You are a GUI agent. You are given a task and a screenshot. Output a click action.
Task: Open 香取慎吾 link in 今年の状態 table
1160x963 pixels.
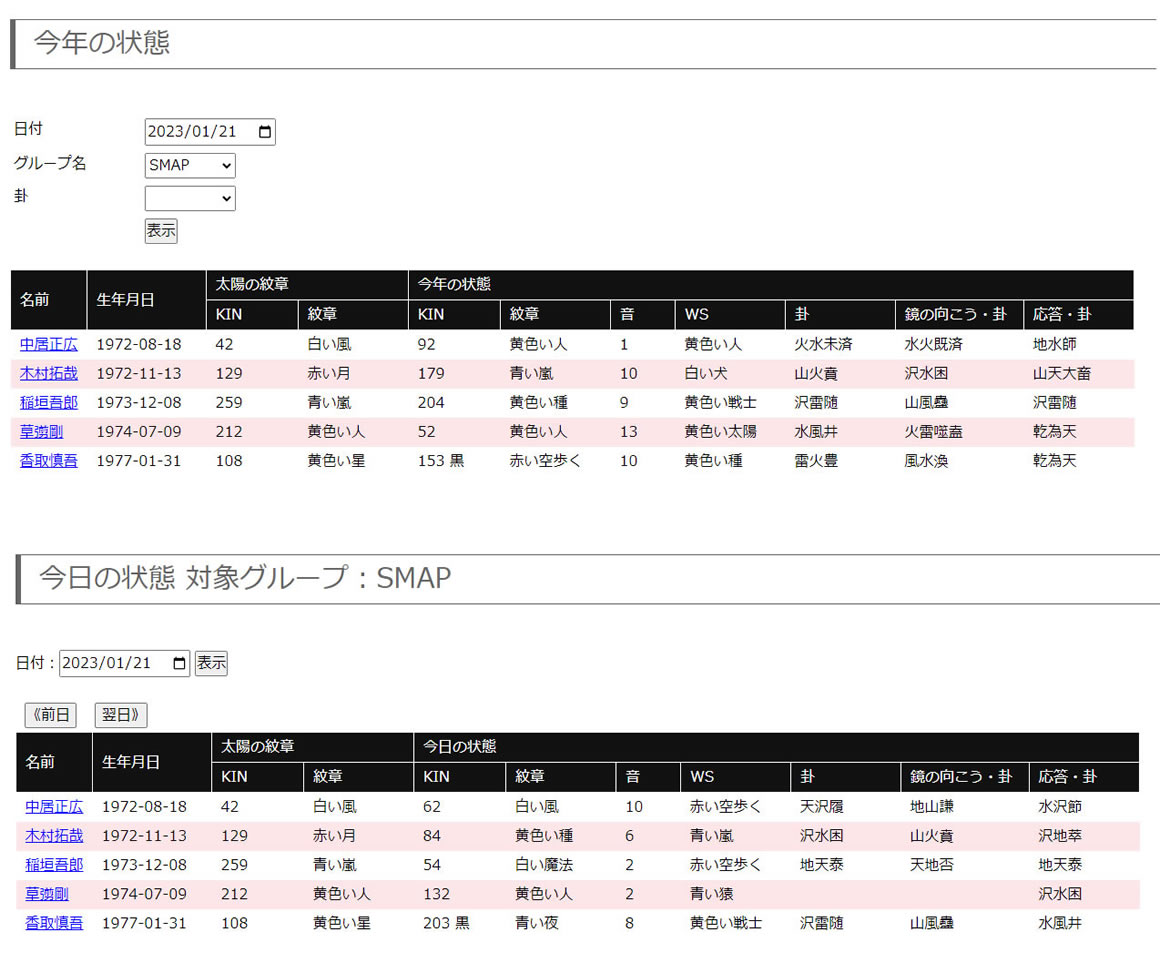click(49, 461)
